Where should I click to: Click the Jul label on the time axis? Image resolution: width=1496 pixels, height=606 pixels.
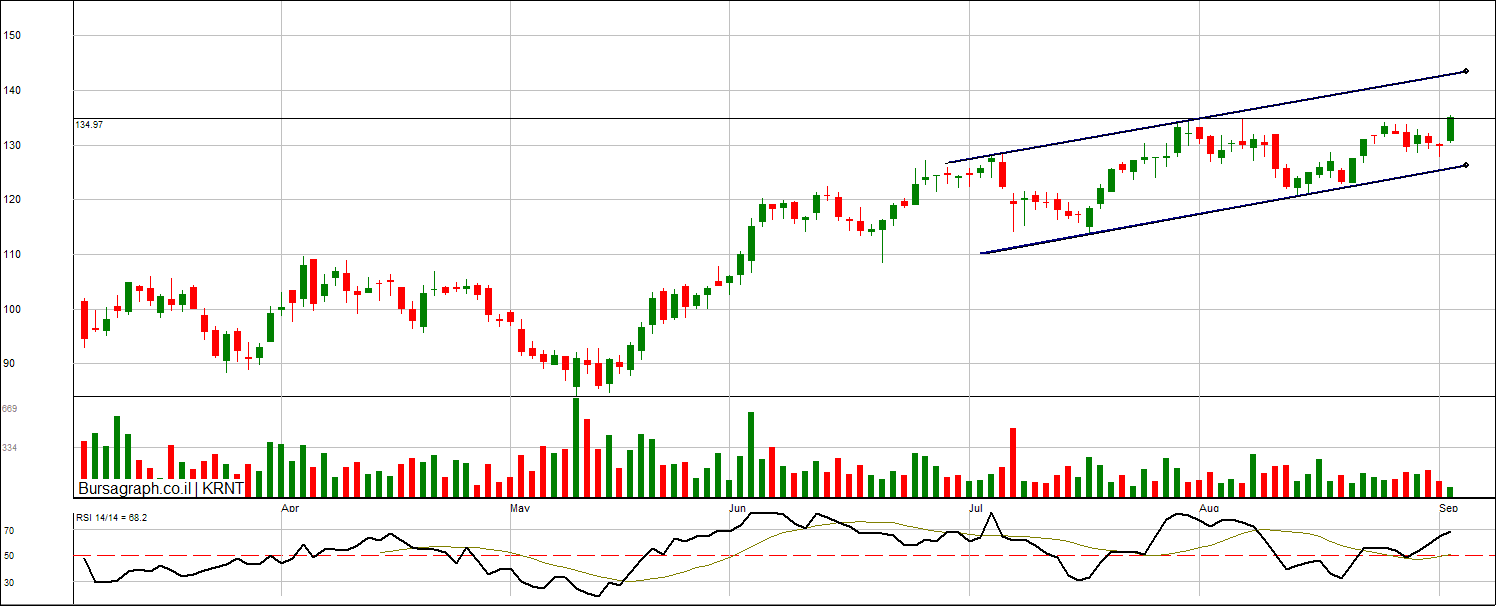coord(975,509)
